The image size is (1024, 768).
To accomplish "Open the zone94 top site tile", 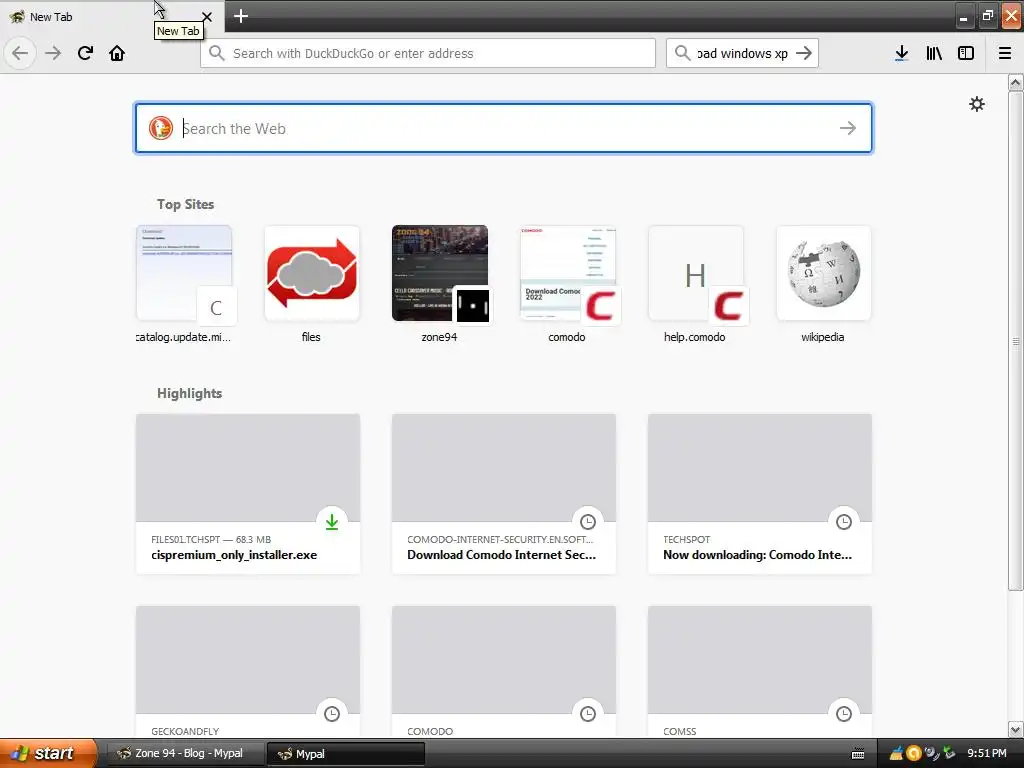I will click(440, 285).
